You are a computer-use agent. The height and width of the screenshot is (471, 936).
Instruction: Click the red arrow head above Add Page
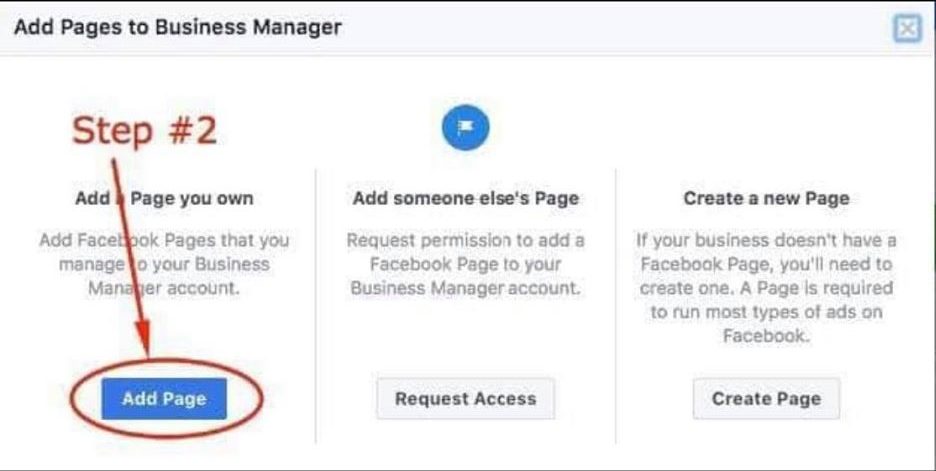[143, 339]
